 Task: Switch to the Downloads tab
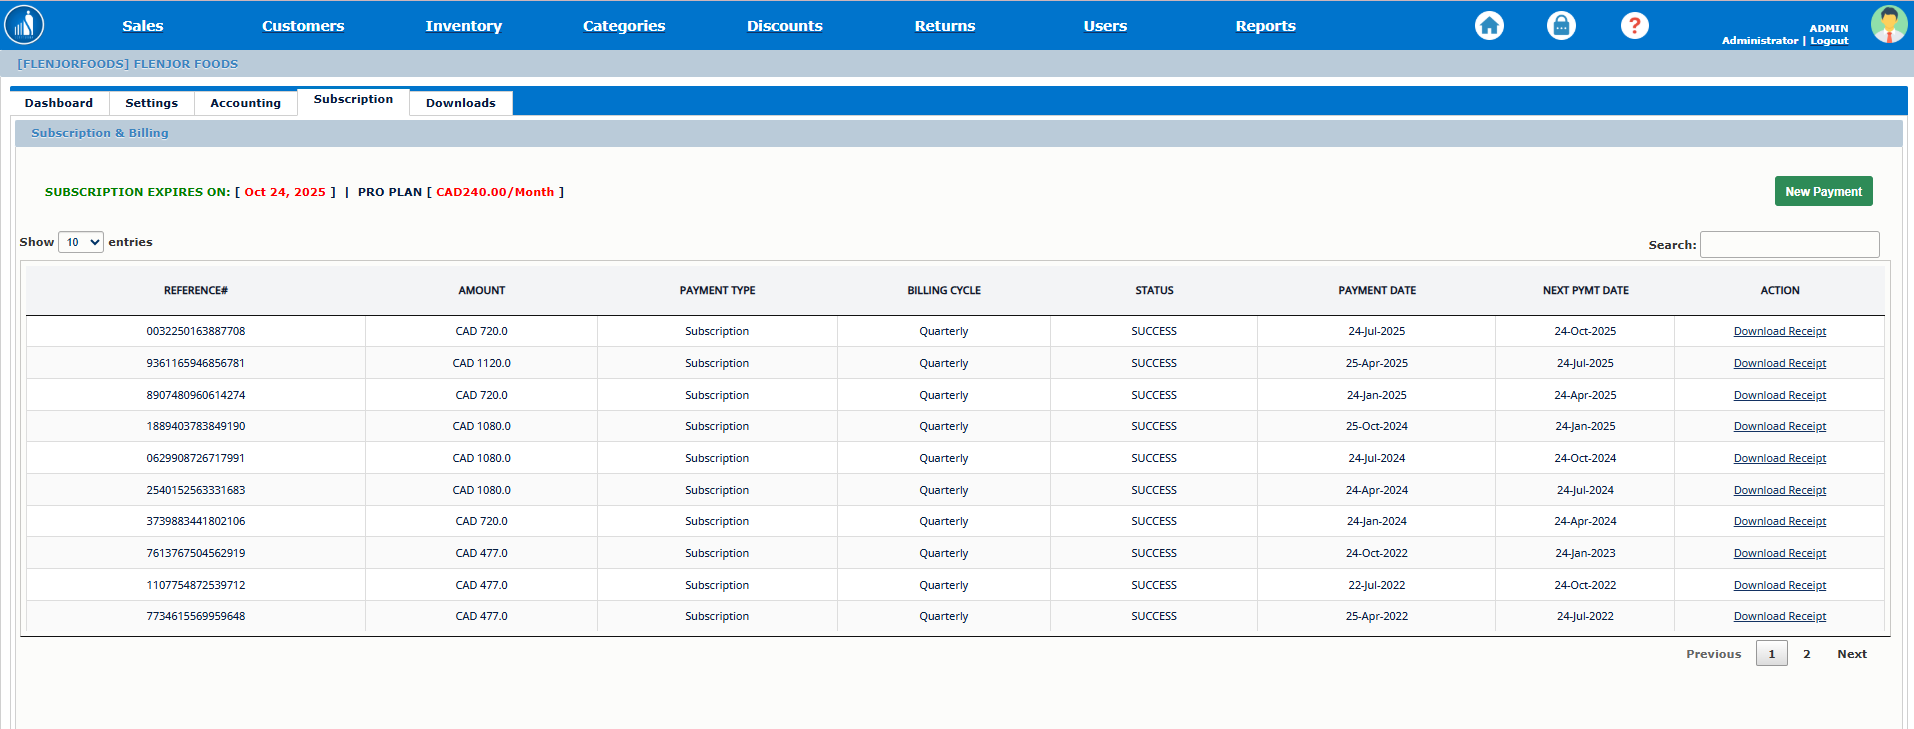pyautogui.click(x=460, y=103)
